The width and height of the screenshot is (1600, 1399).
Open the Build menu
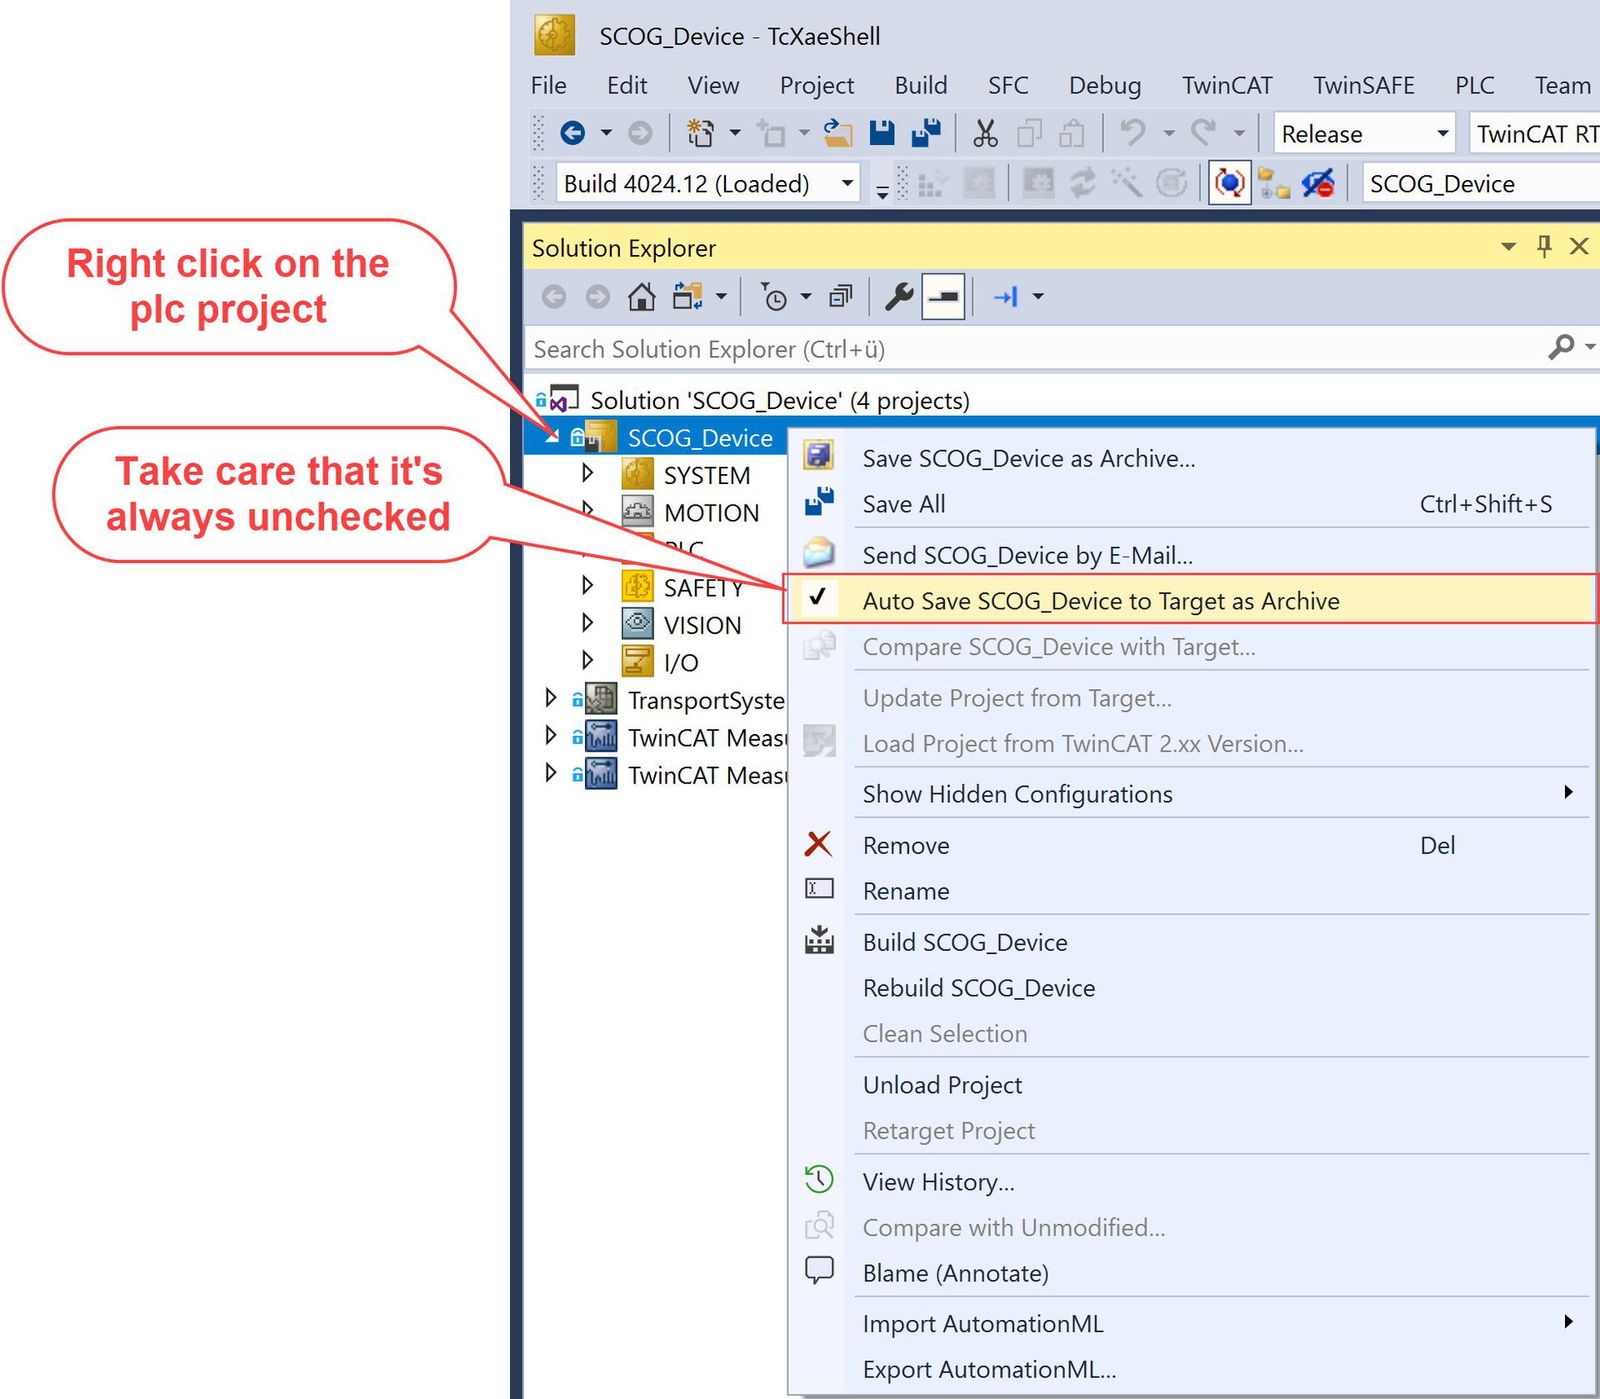tap(921, 85)
